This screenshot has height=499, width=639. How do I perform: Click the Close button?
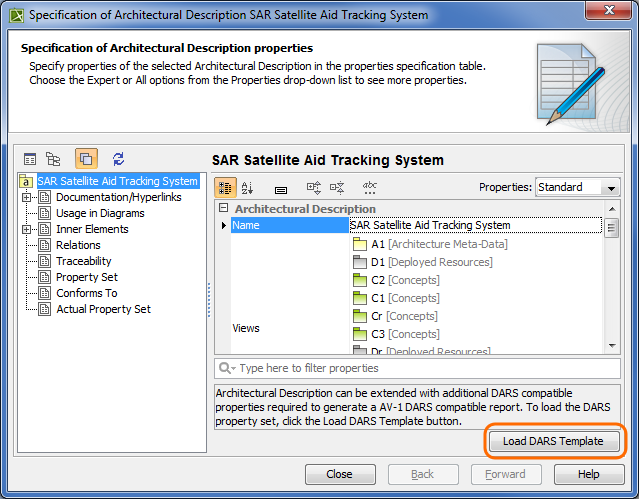point(340,474)
